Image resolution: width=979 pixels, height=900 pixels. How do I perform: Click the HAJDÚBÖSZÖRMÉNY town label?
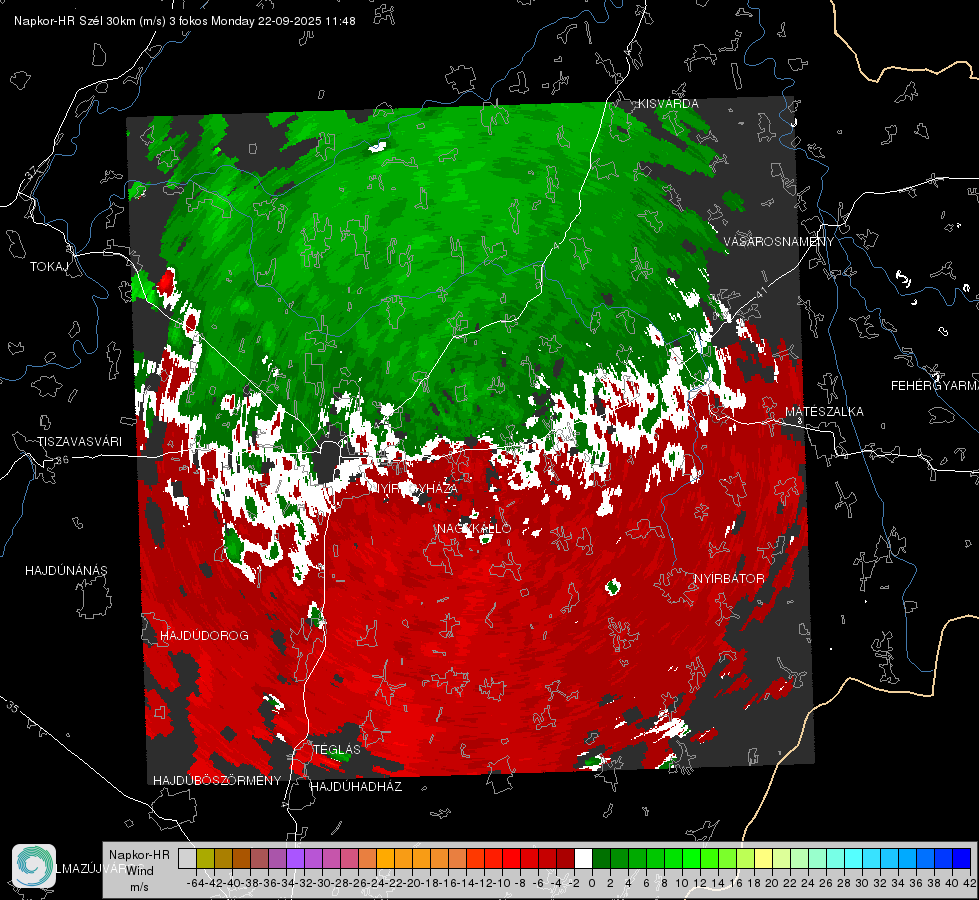(217, 781)
